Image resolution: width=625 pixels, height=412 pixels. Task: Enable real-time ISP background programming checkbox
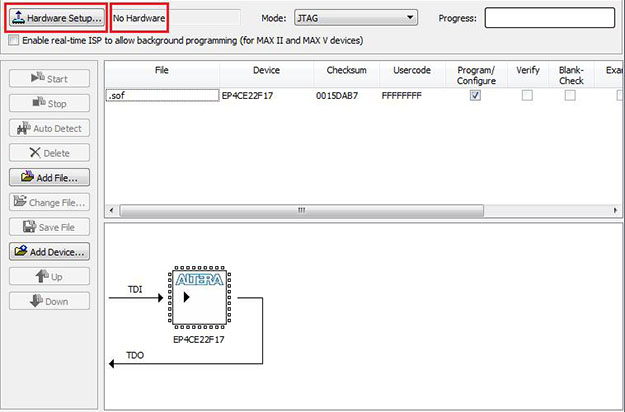tap(13, 41)
